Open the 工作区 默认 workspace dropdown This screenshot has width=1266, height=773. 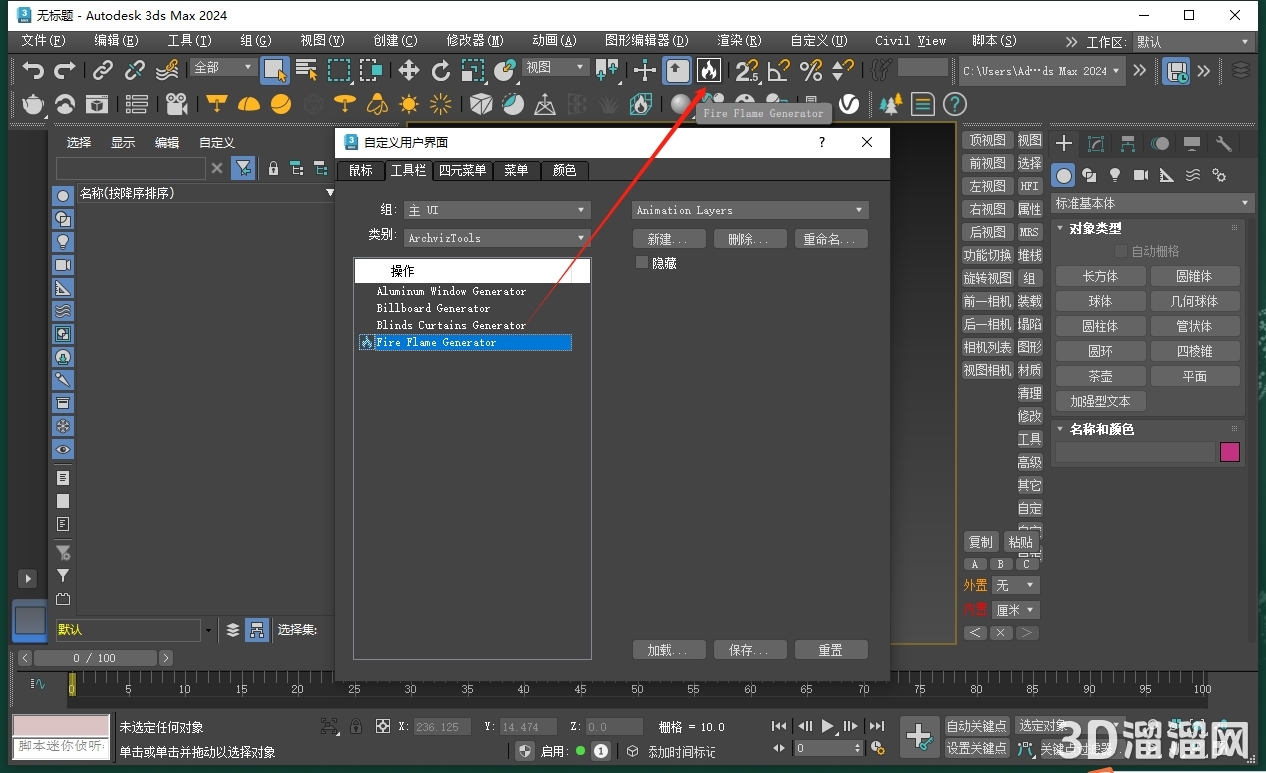pos(1192,42)
